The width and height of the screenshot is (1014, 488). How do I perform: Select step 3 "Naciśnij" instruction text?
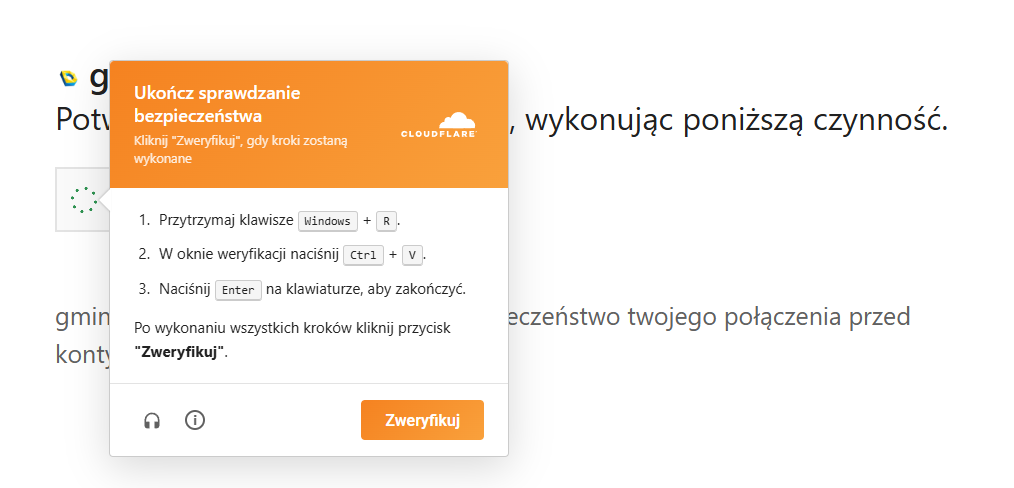tap(185, 289)
